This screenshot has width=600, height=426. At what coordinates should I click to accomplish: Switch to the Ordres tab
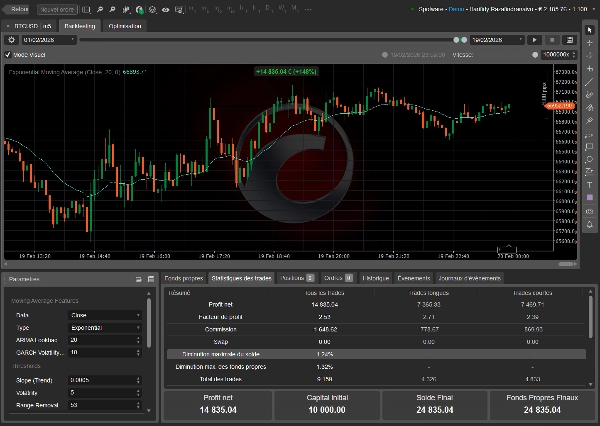[338, 278]
